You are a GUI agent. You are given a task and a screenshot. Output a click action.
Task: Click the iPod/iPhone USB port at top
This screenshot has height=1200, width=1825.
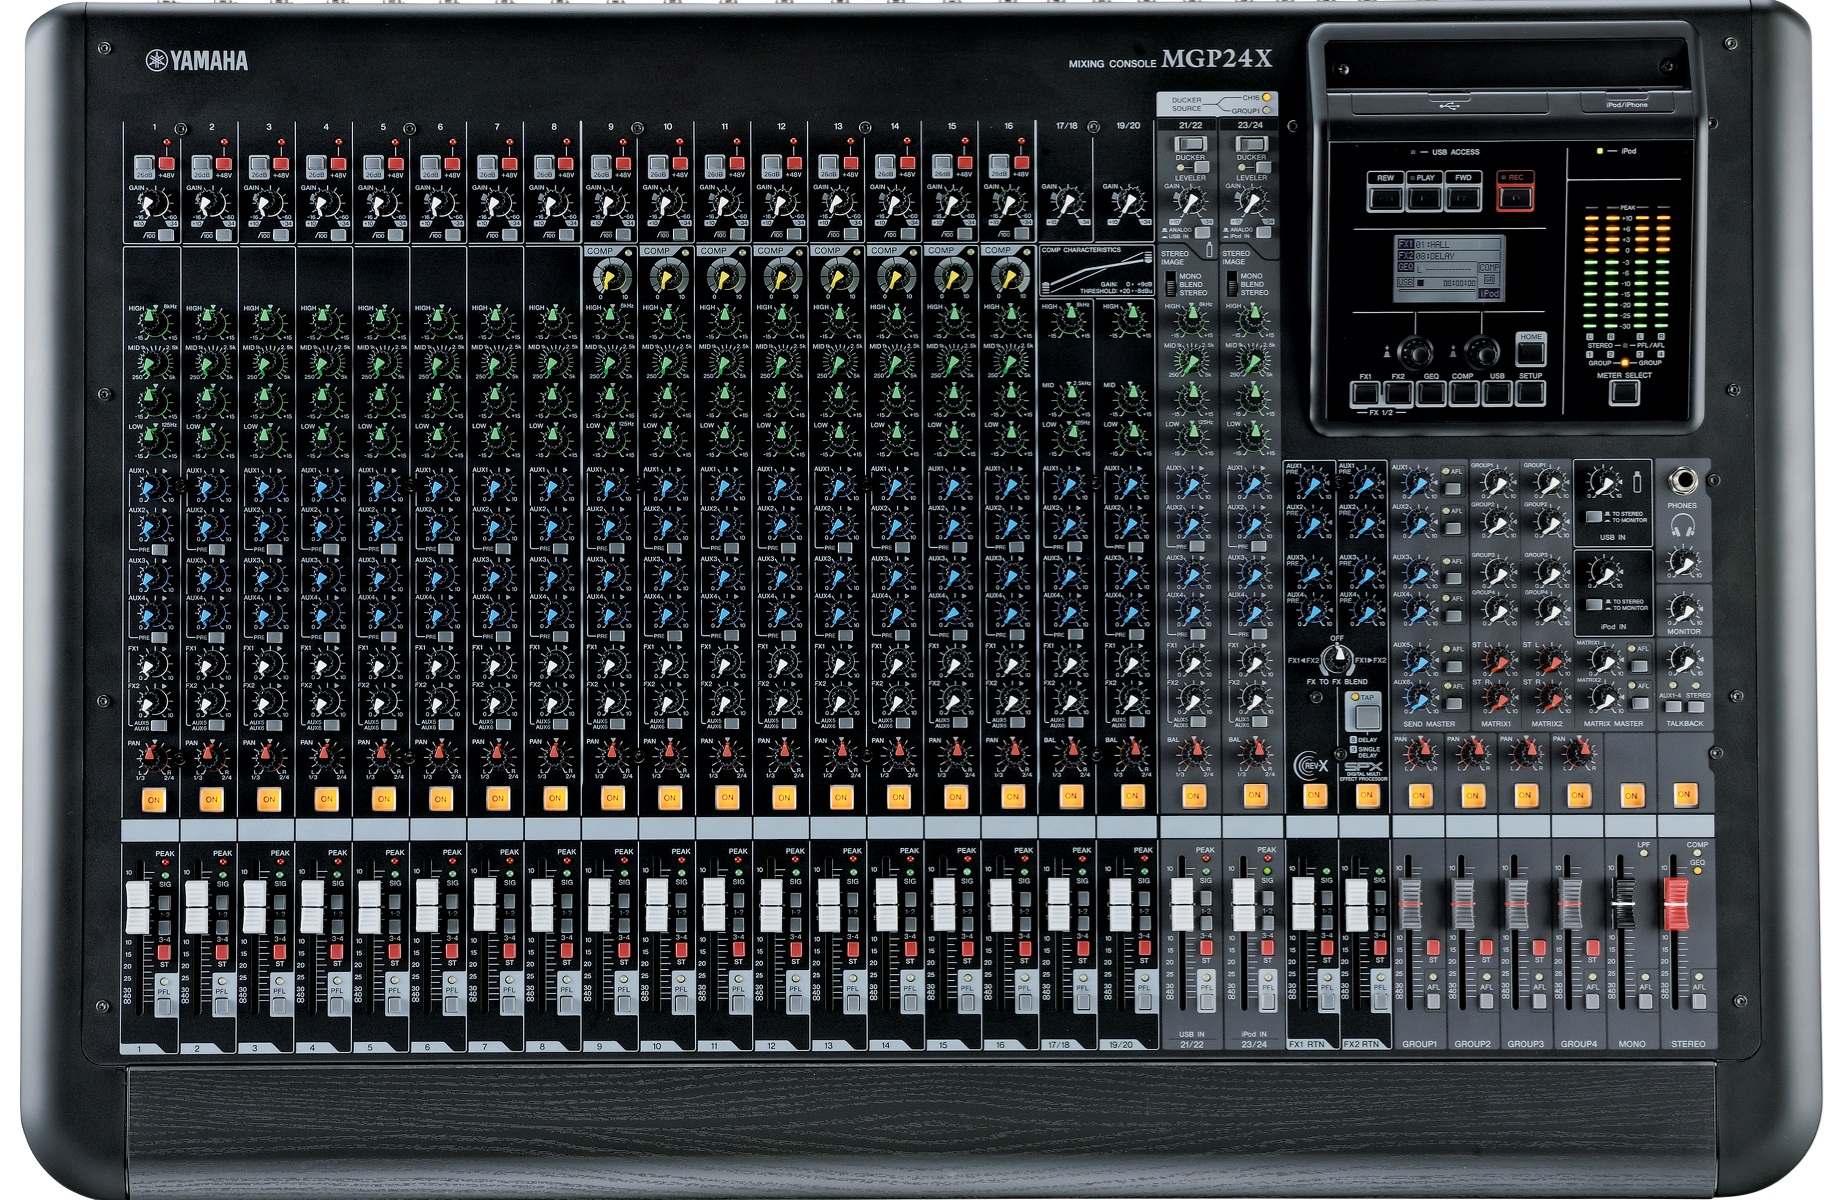1627,102
